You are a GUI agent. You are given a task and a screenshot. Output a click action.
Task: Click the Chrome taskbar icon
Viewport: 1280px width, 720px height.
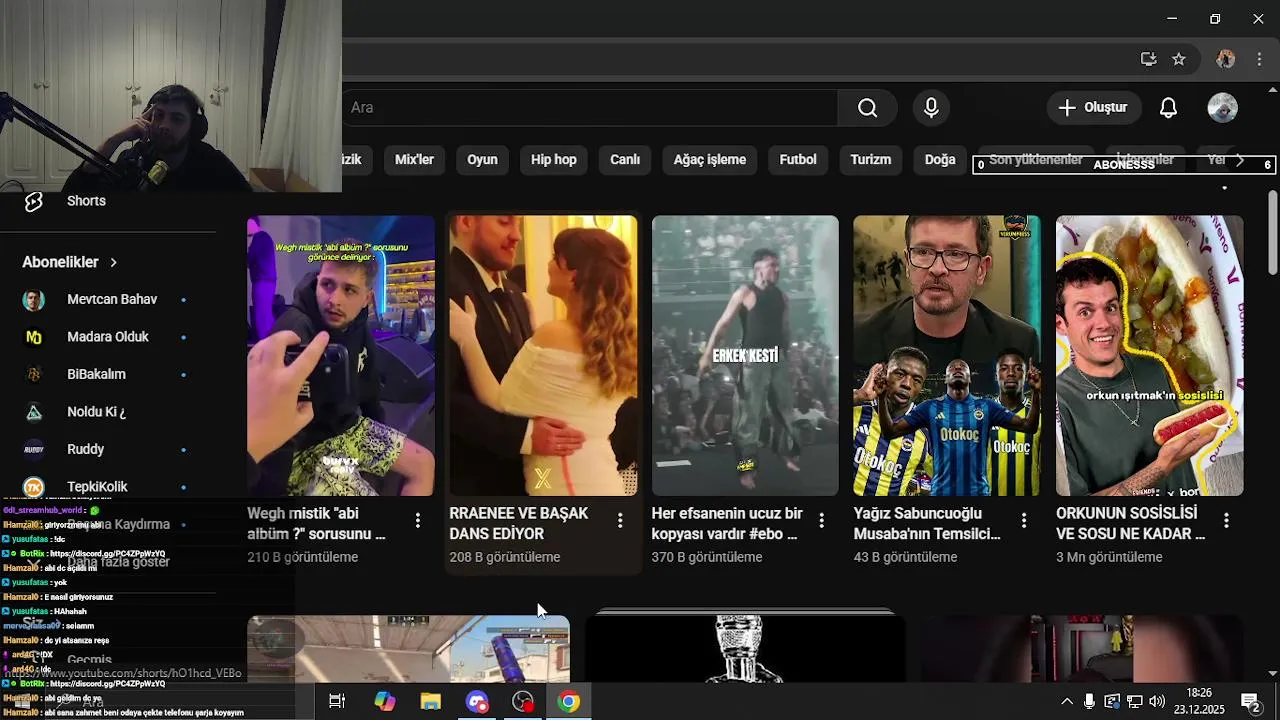click(x=569, y=702)
